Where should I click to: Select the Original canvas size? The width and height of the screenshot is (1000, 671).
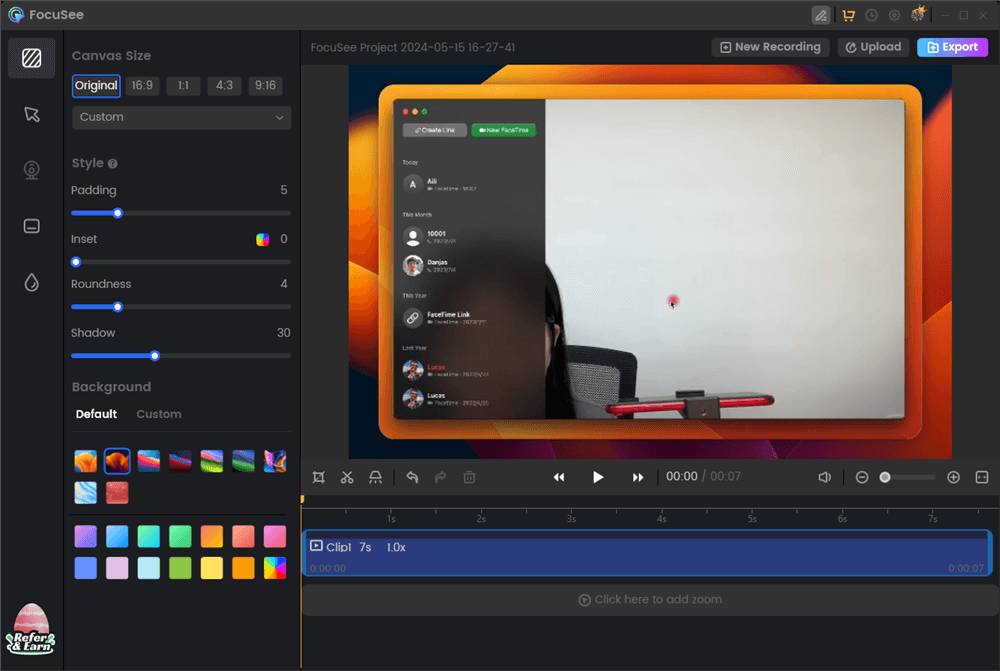pos(96,85)
